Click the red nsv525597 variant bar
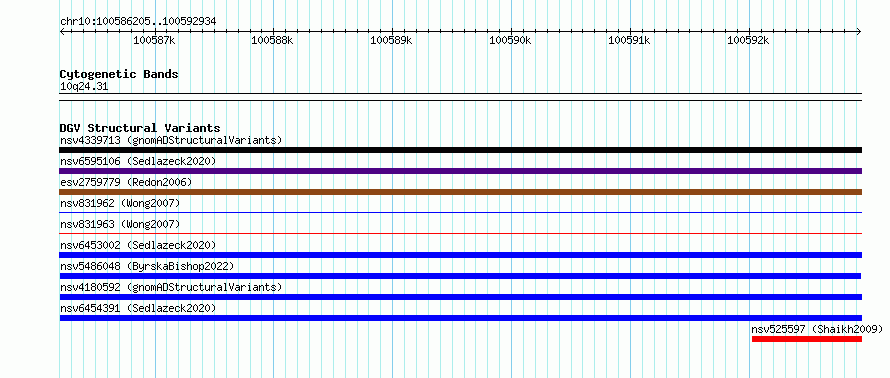This screenshot has height=378, width=890. click(x=807, y=339)
